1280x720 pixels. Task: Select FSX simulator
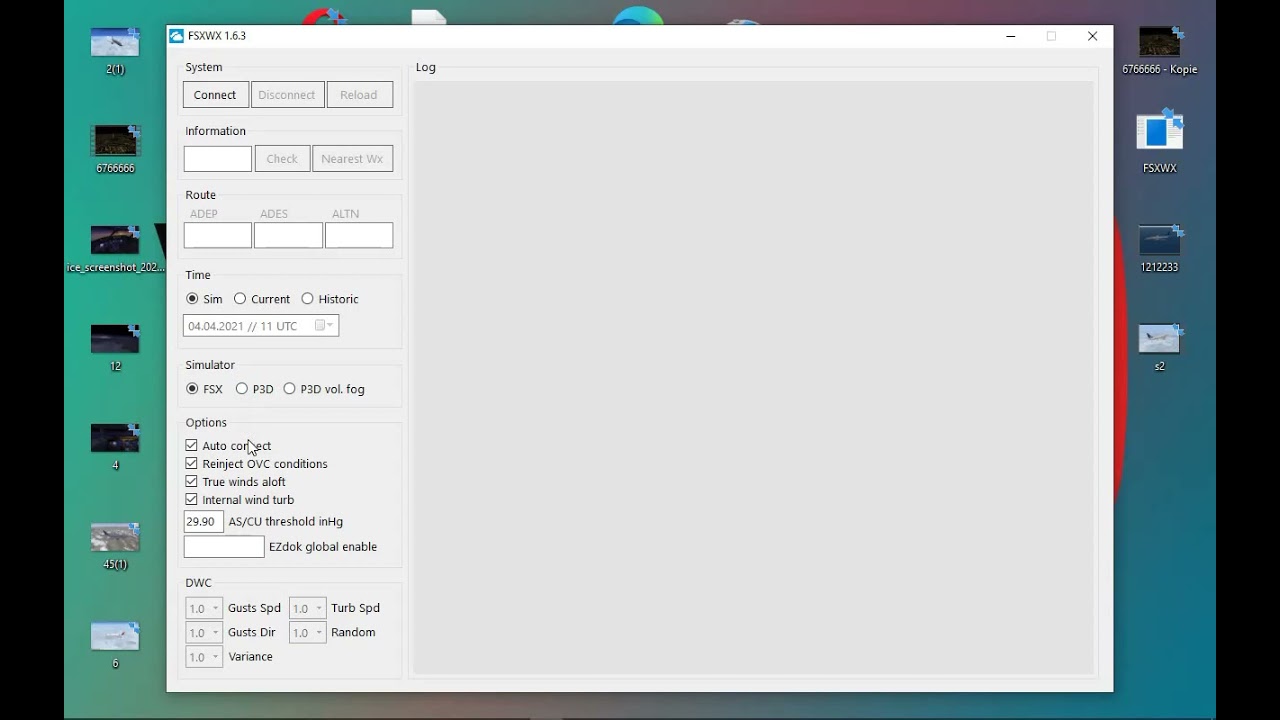click(x=204, y=389)
